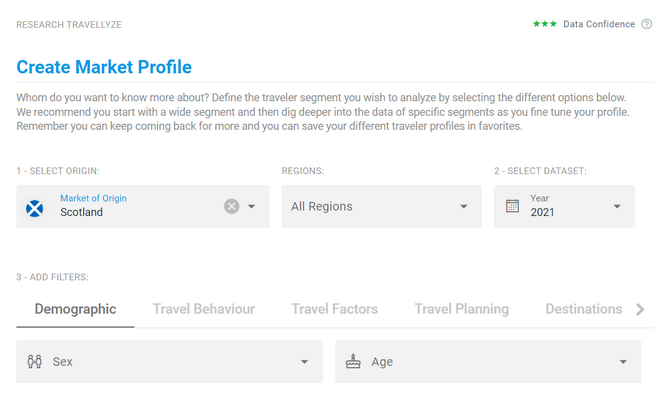Switch to the Travel Behaviour tab

point(204,309)
